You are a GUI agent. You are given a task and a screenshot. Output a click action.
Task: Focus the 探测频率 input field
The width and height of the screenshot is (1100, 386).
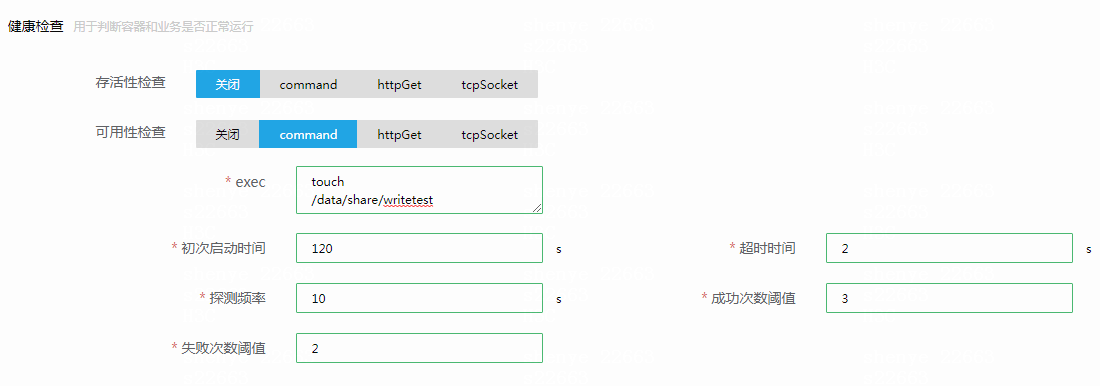pyautogui.click(x=420, y=298)
